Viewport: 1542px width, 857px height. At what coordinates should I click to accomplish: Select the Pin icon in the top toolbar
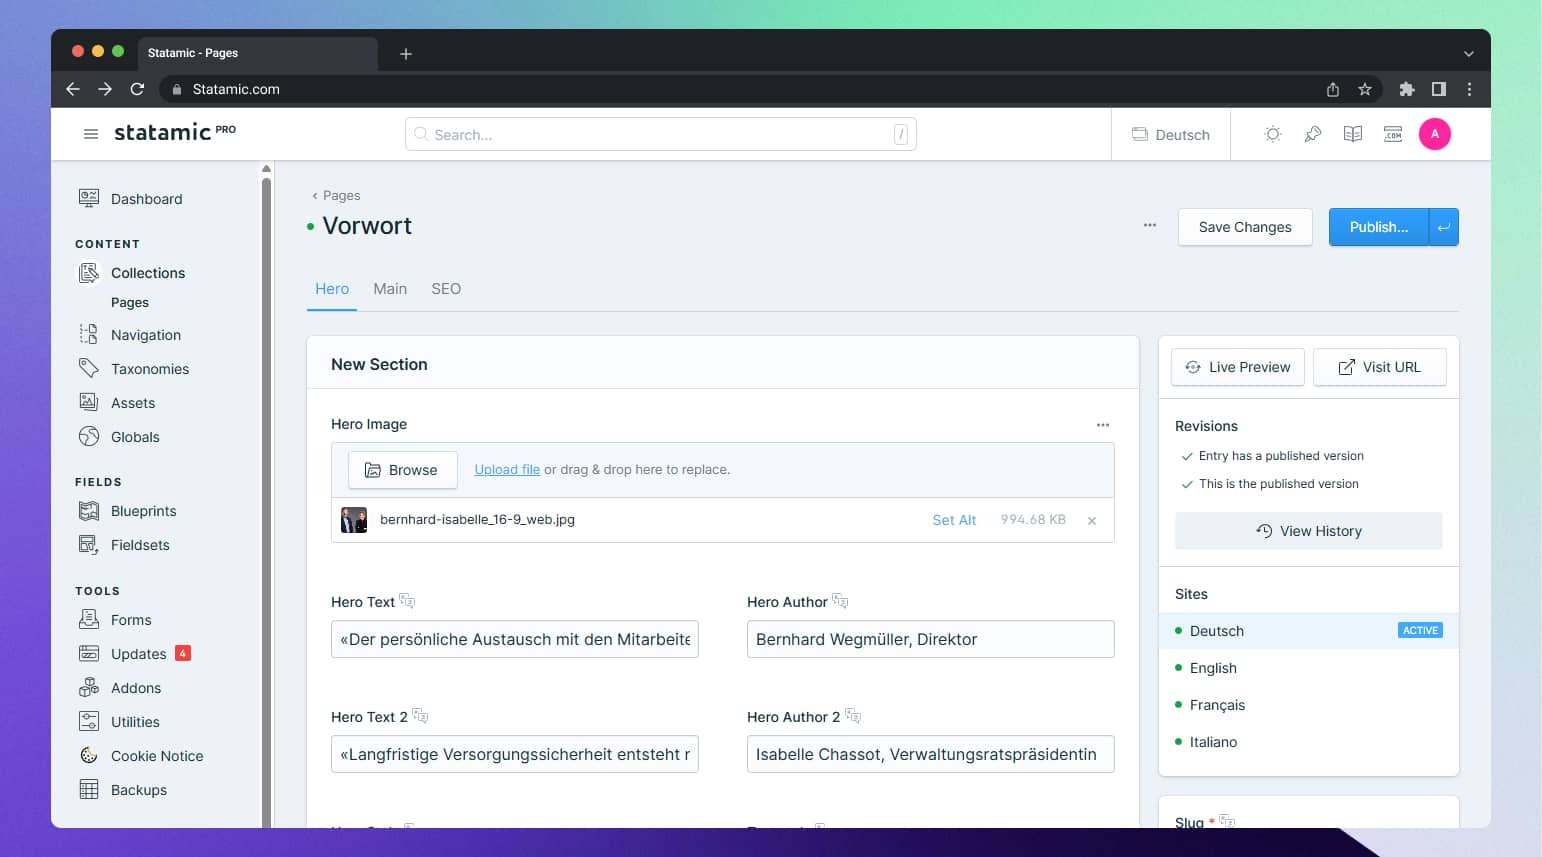click(1312, 133)
